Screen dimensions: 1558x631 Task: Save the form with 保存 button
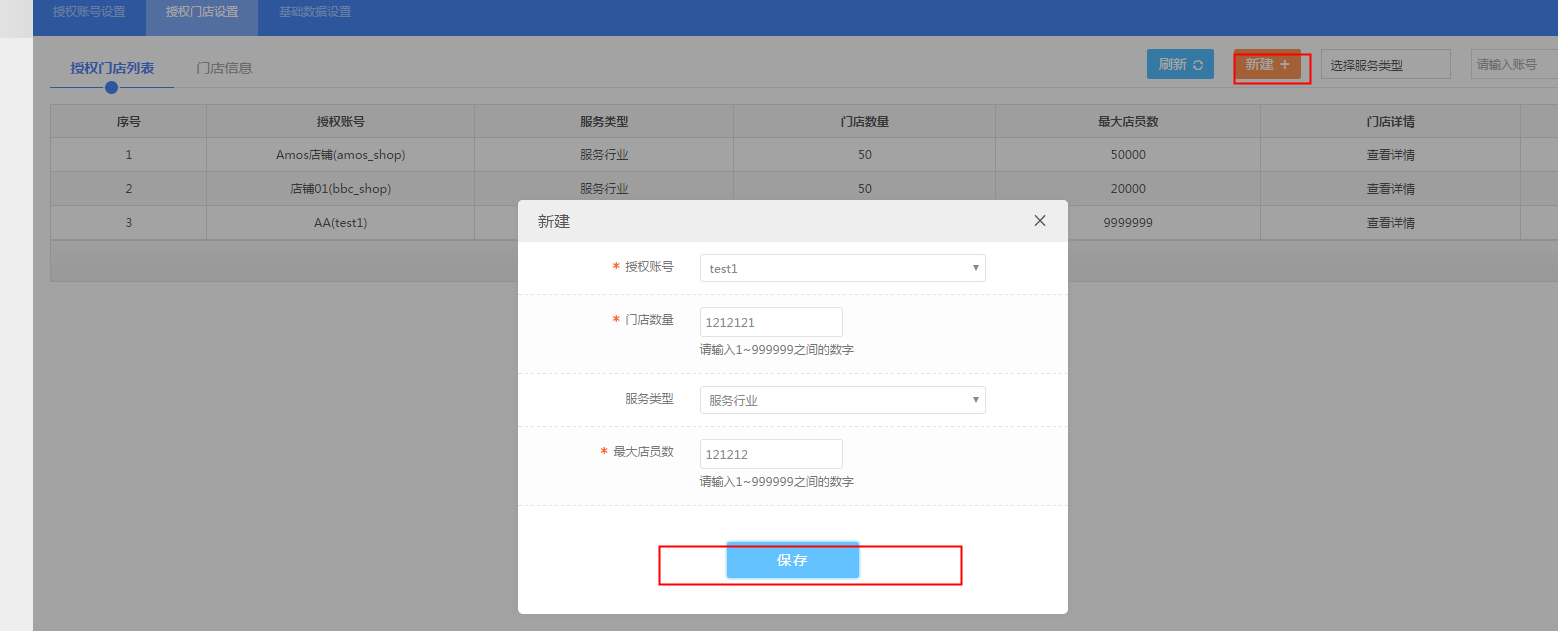[792, 561]
